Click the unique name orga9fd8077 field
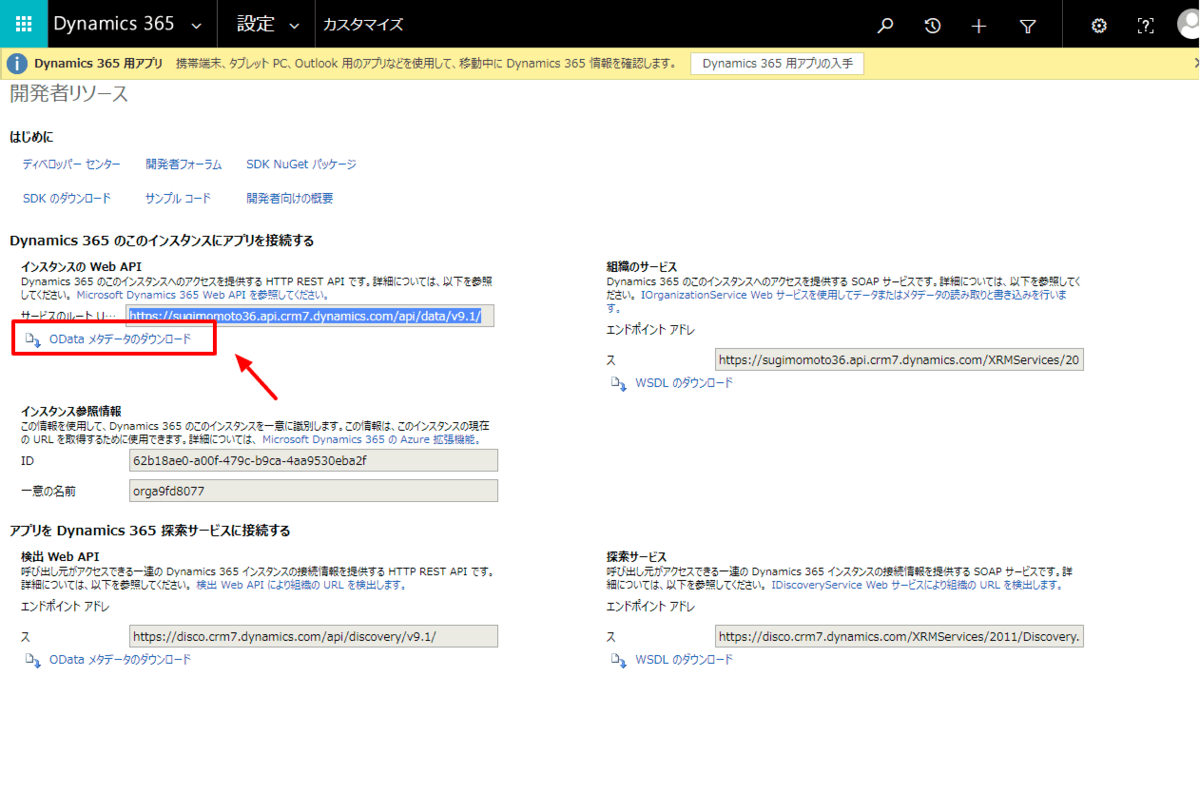This screenshot has height=793, width=1200. pyautogui.click(x=313, y=491)
